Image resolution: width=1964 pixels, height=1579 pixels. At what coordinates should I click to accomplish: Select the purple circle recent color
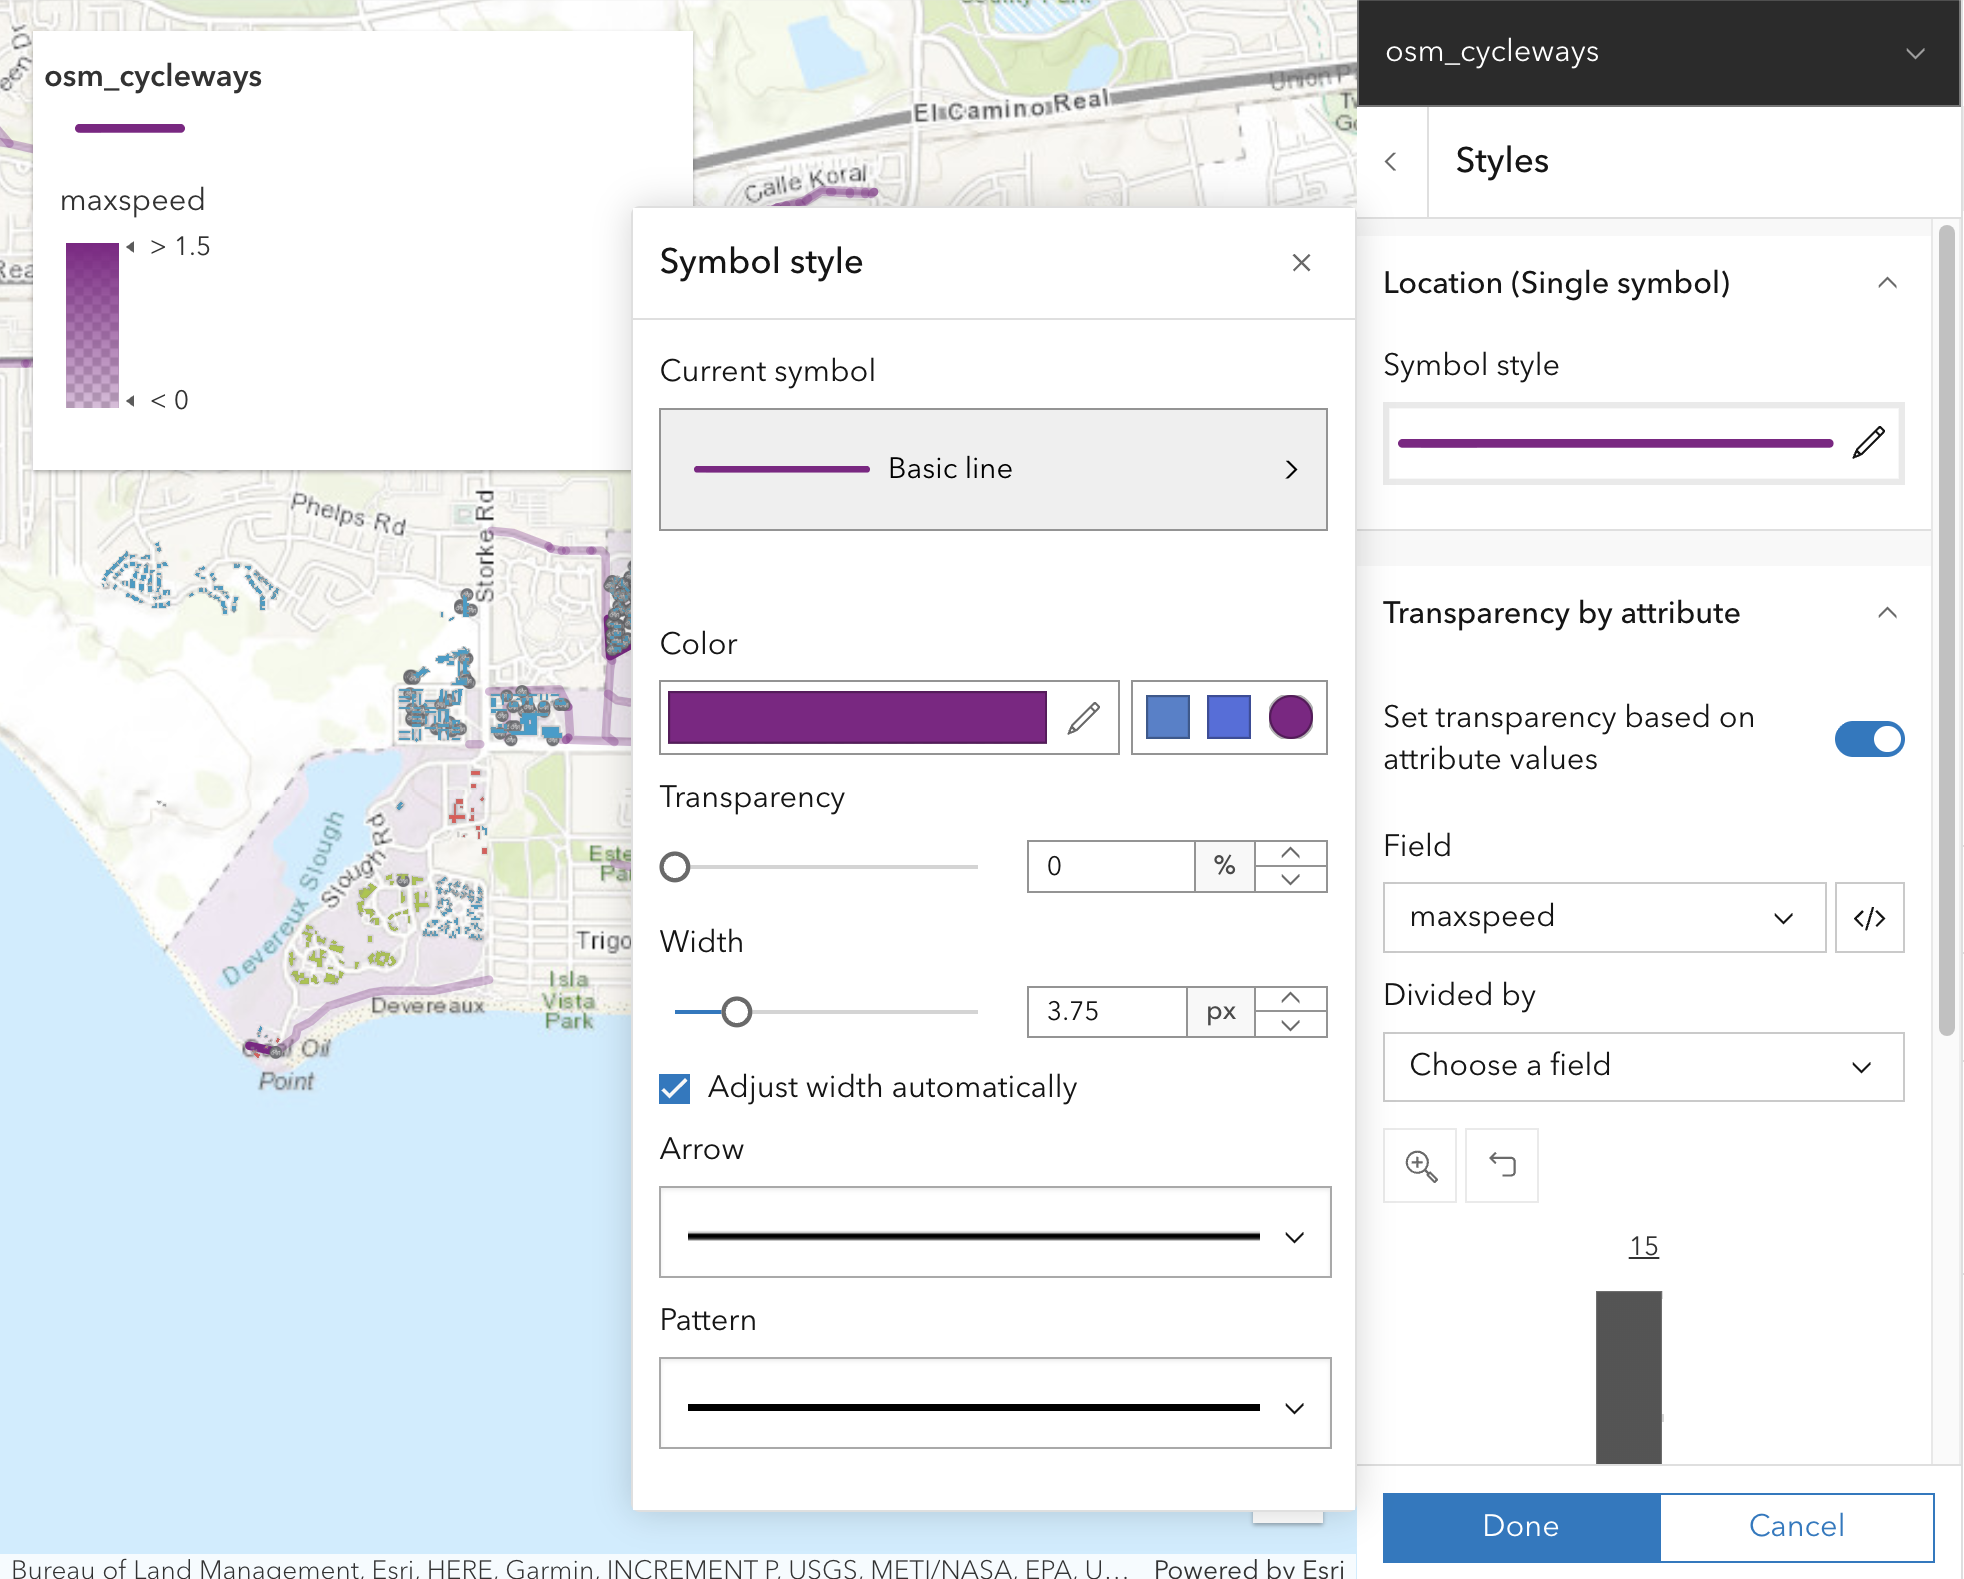click(x=1290, y=717)
